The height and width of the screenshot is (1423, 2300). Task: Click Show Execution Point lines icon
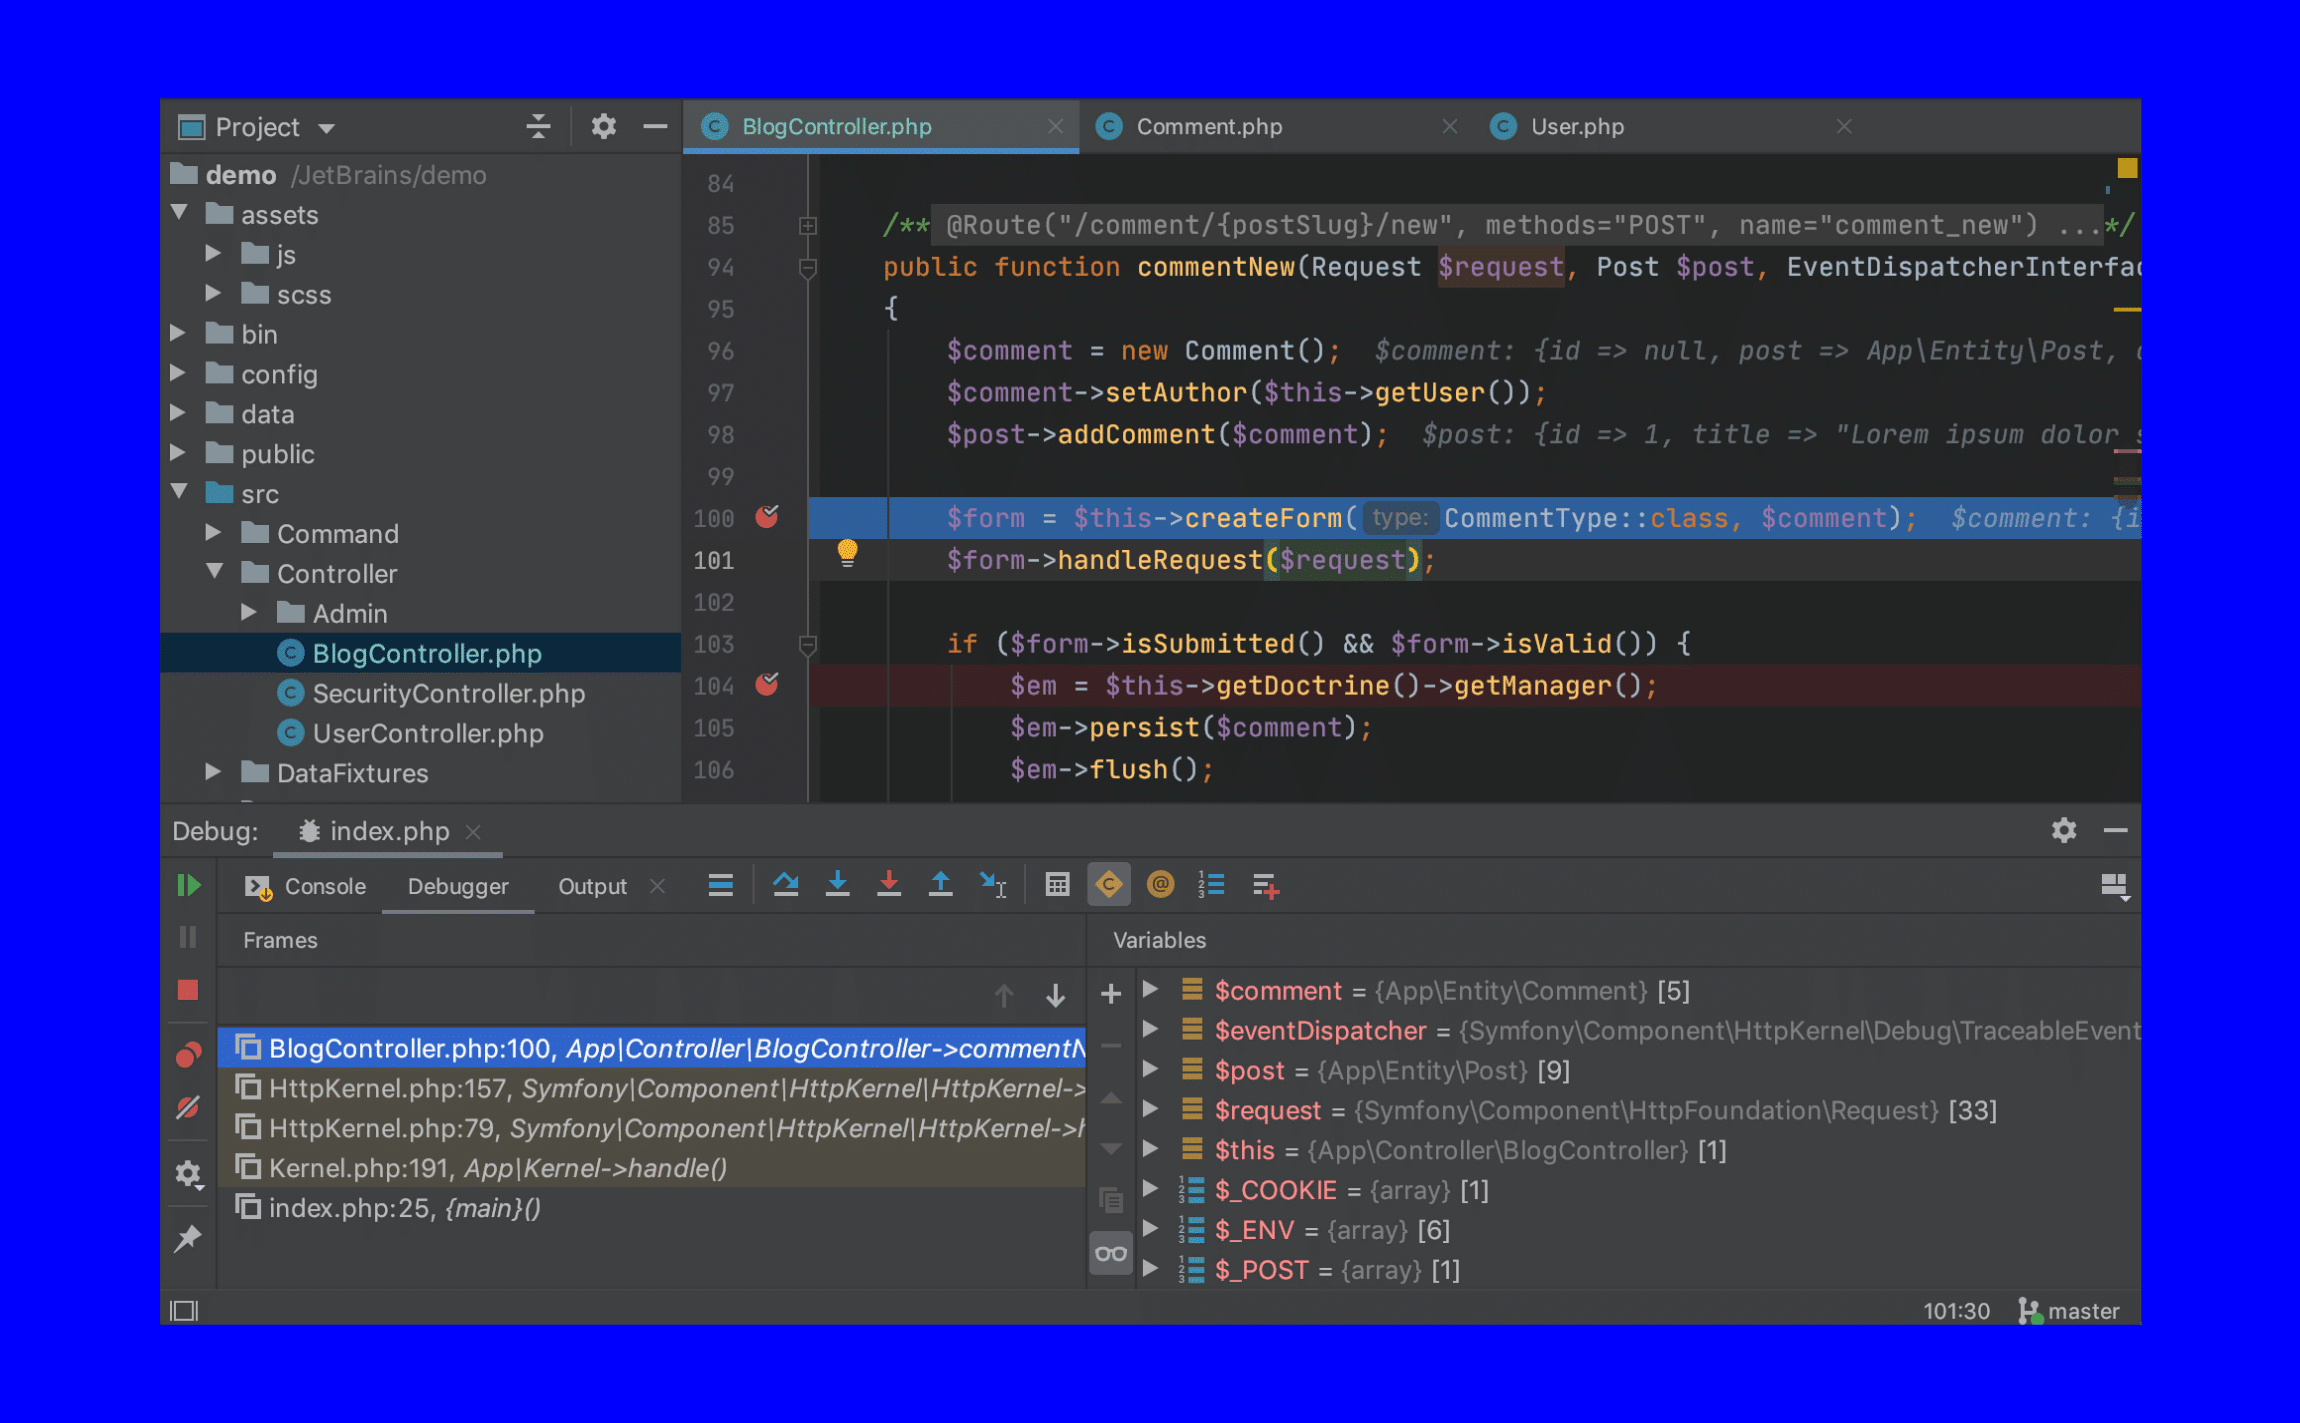tap(721, 884)
